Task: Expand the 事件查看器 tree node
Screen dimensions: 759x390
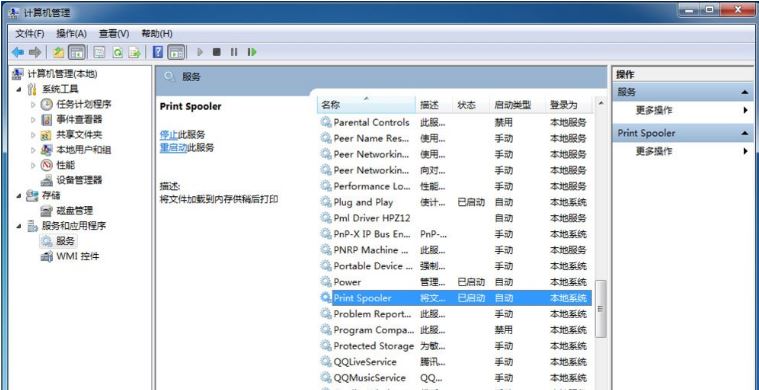Action: [x=33, y=120]
